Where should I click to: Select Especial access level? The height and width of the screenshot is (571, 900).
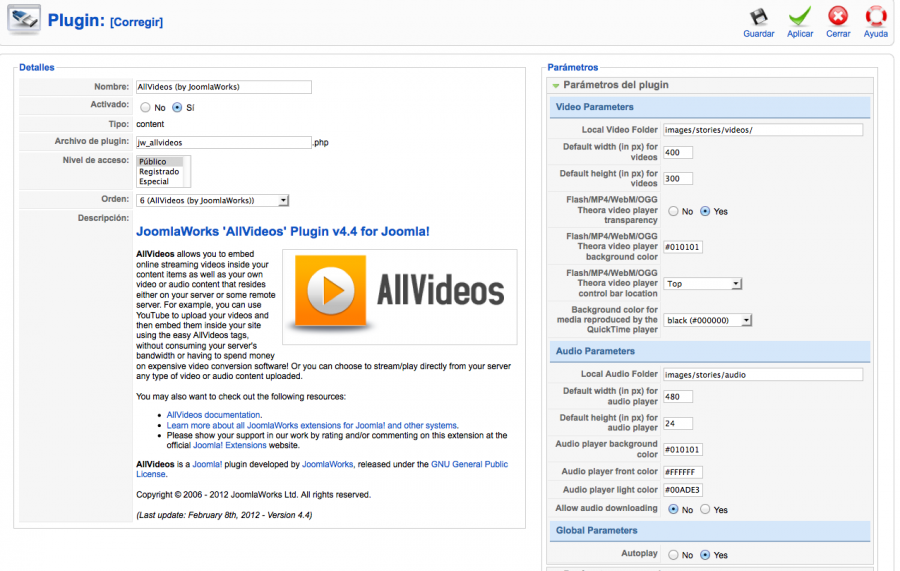coord(160,181)
